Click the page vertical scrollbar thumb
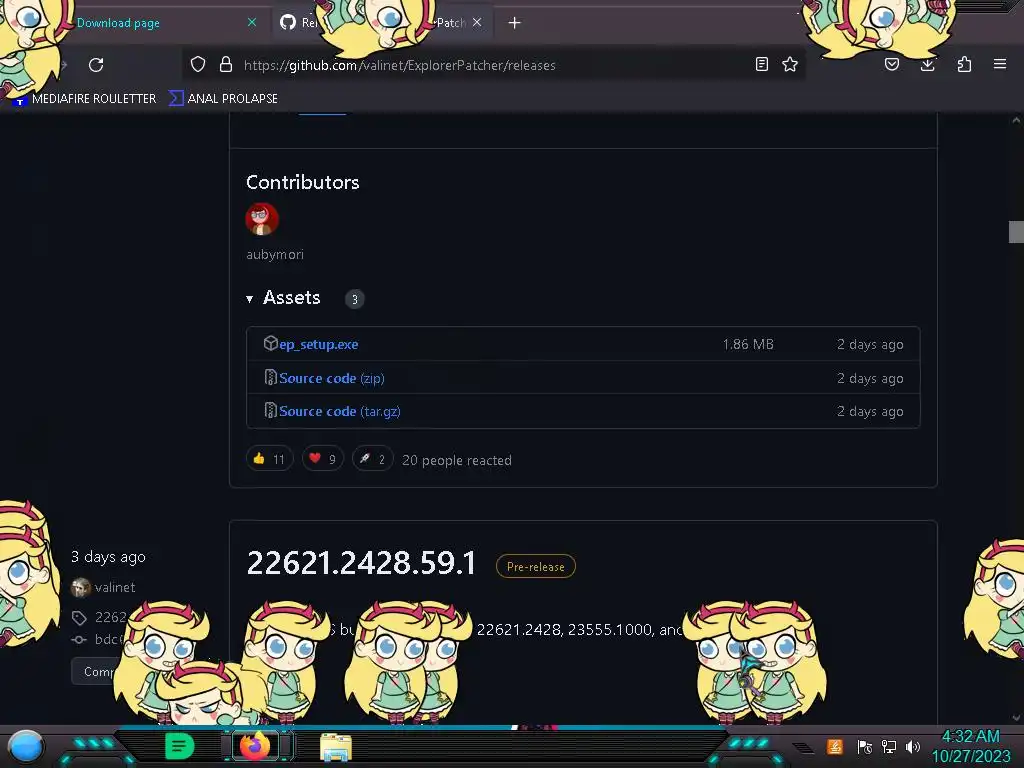Viewport: 1024px width, 768px height. pyautogui.click(x=1016, y=232)
